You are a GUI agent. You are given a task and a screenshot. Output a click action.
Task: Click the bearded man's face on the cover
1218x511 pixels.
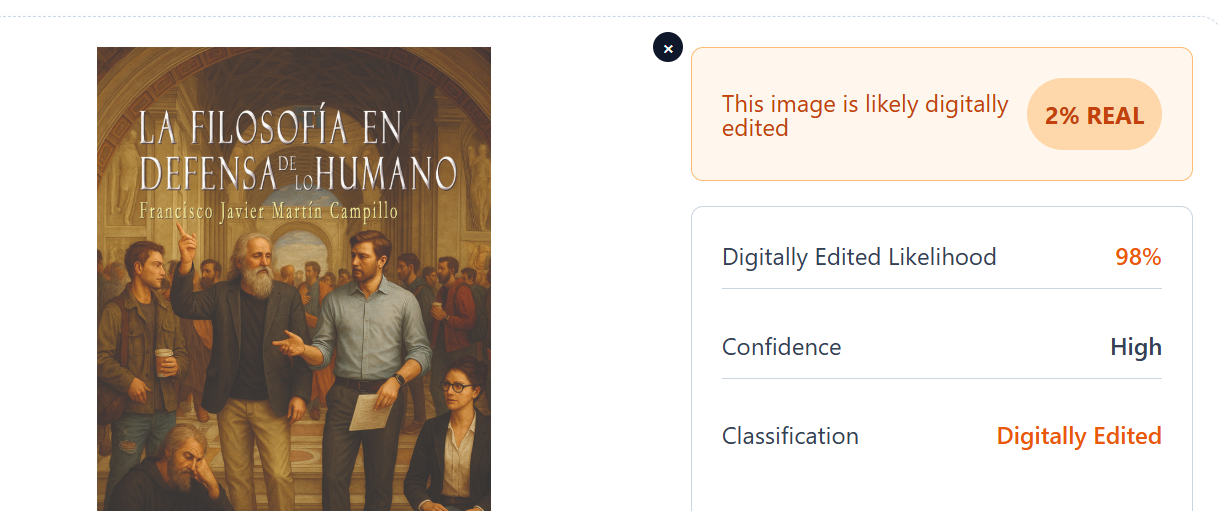coord(256,263)
